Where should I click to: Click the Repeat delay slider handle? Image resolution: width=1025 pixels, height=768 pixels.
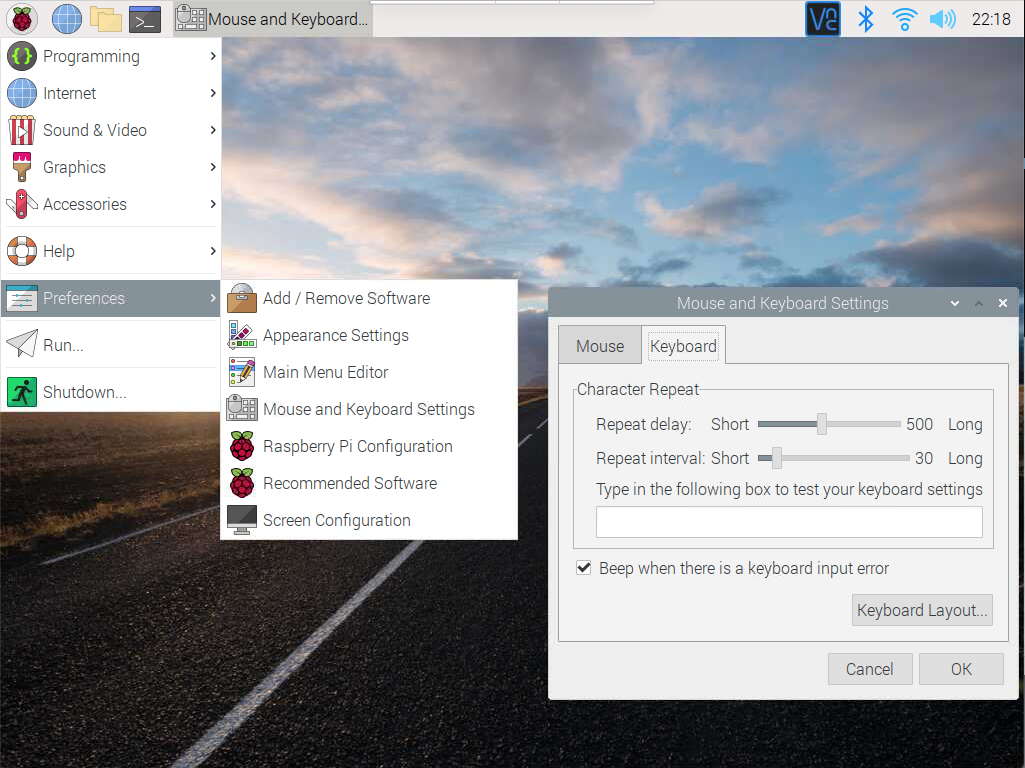click(822, 424)
